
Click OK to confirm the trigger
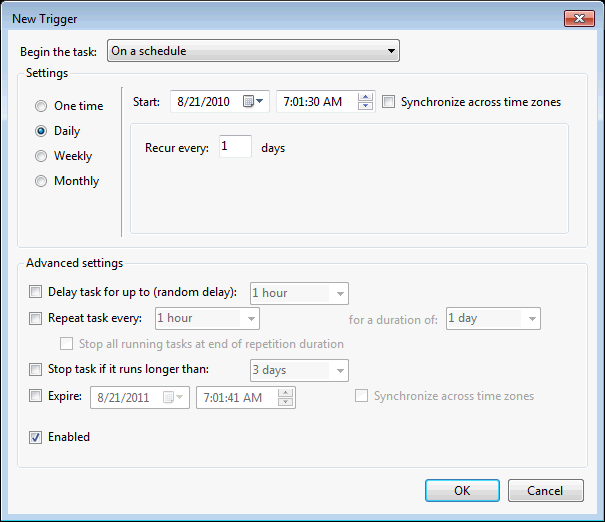tap(462, 491)
